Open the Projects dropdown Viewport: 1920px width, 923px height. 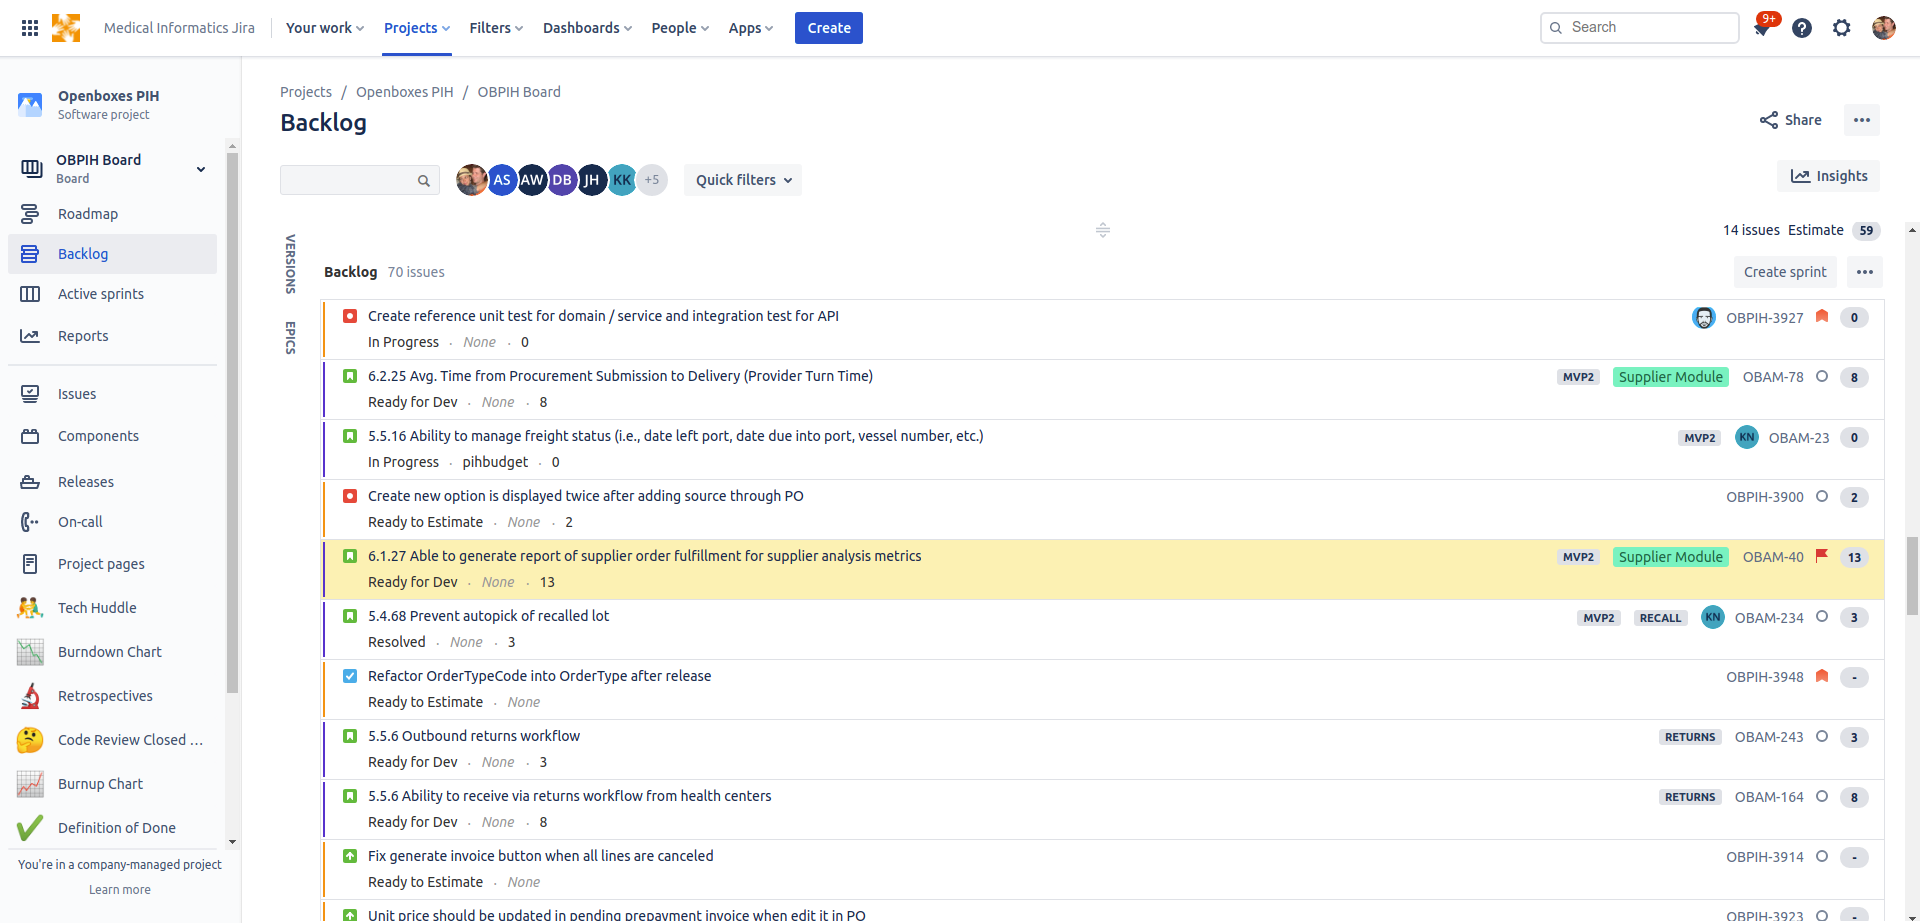pos(417,28)
